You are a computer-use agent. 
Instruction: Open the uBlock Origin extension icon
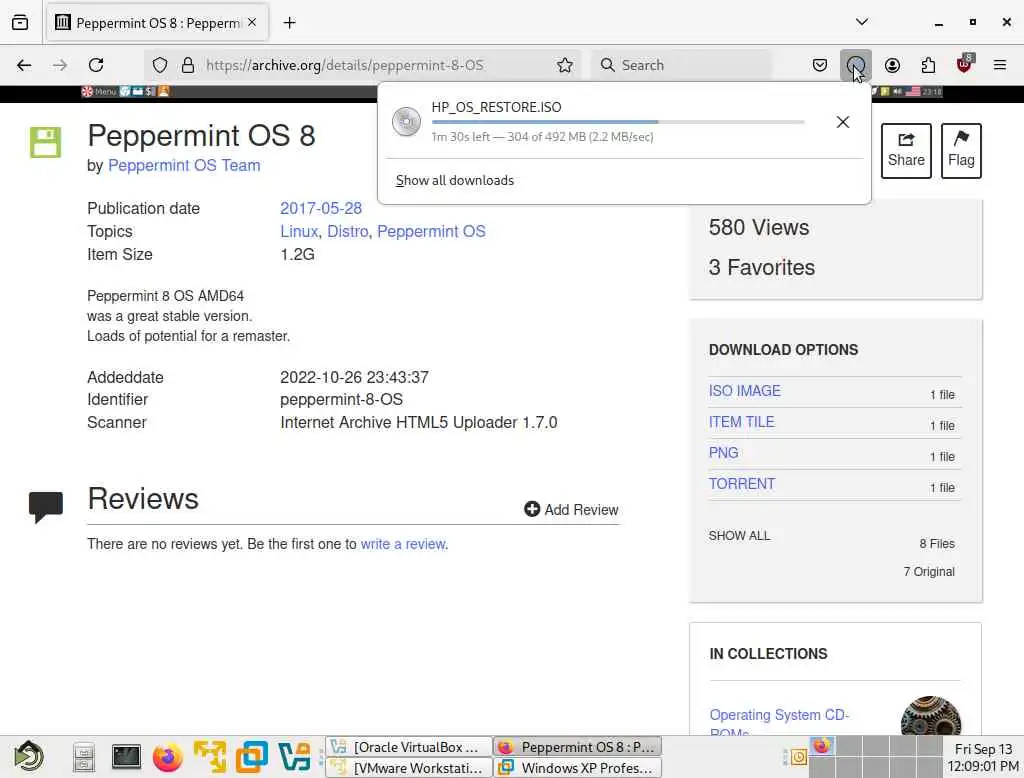tap(964, 63)
